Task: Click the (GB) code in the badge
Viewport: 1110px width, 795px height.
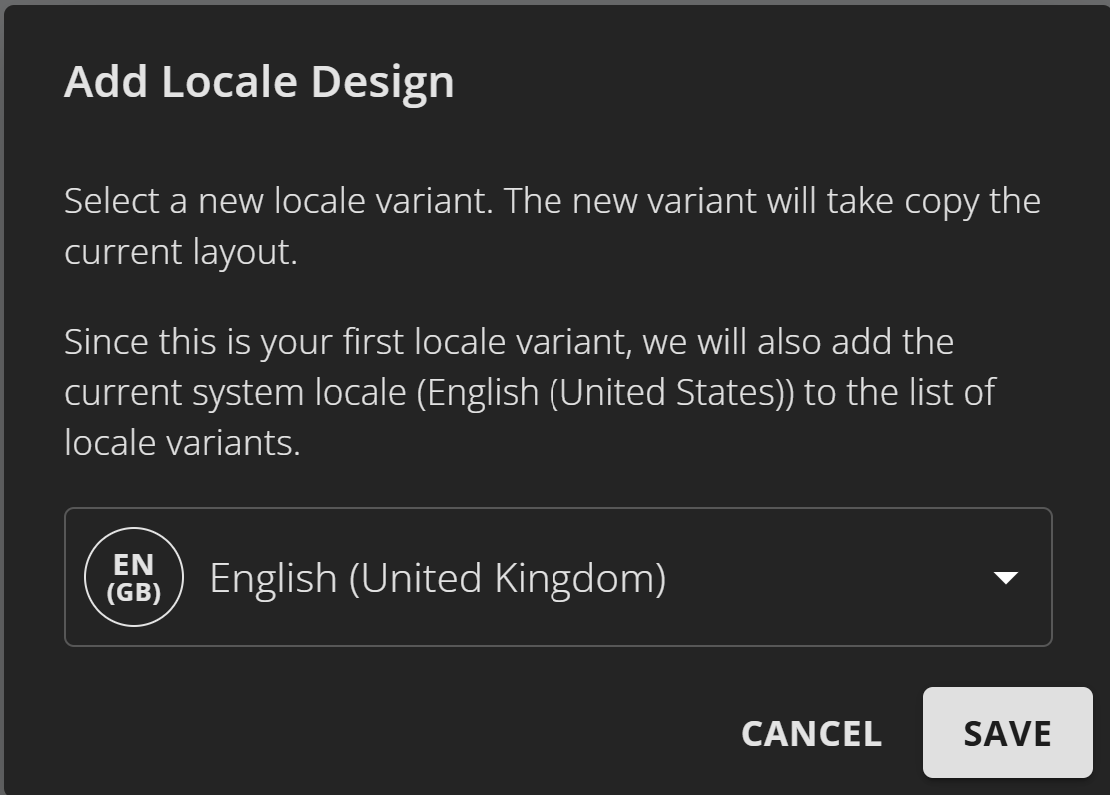Action: 133,592
